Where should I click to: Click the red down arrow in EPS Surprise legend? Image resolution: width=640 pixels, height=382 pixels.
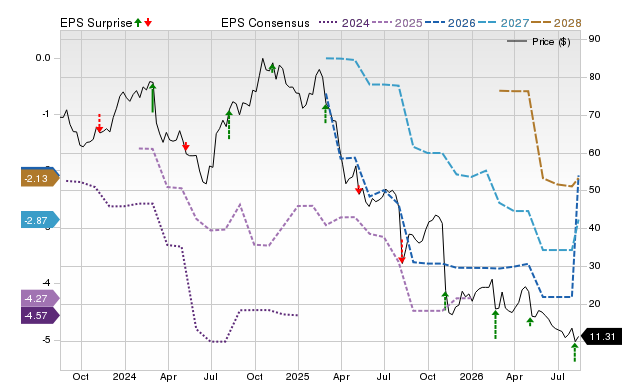(148, 23)
